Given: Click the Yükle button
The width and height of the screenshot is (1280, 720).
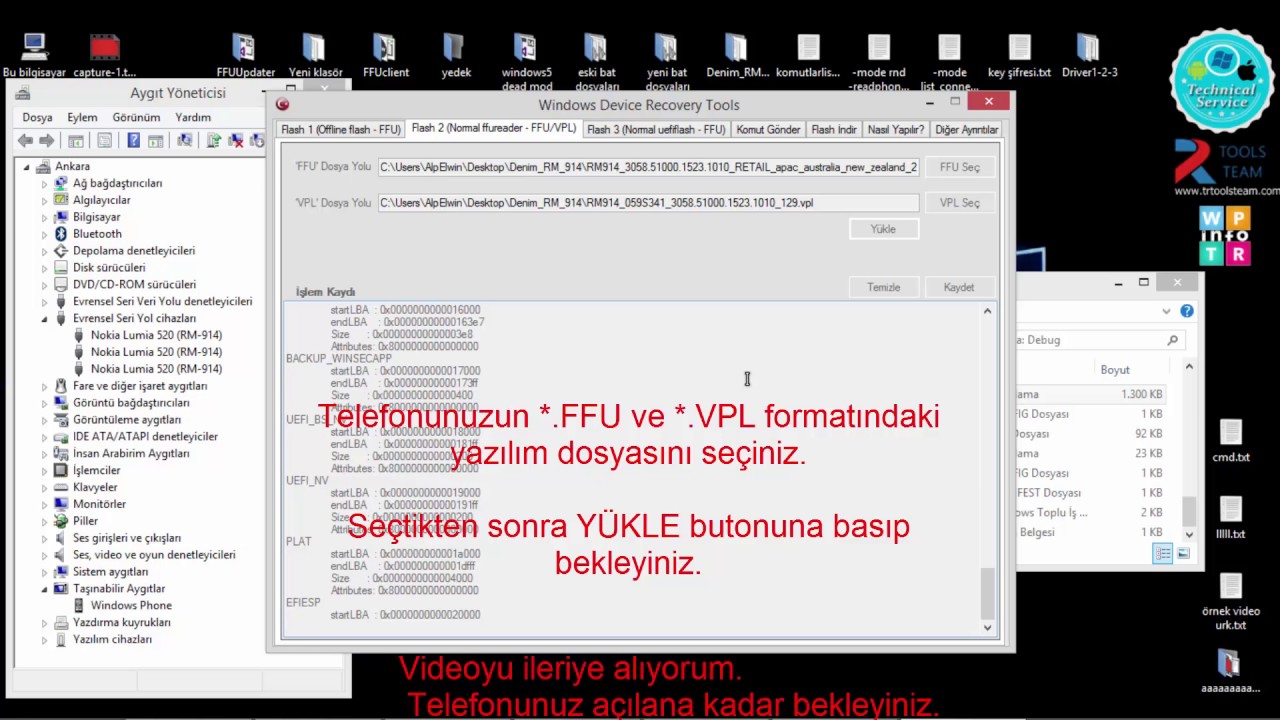Looking at the screenshot, I should point(883,229).
